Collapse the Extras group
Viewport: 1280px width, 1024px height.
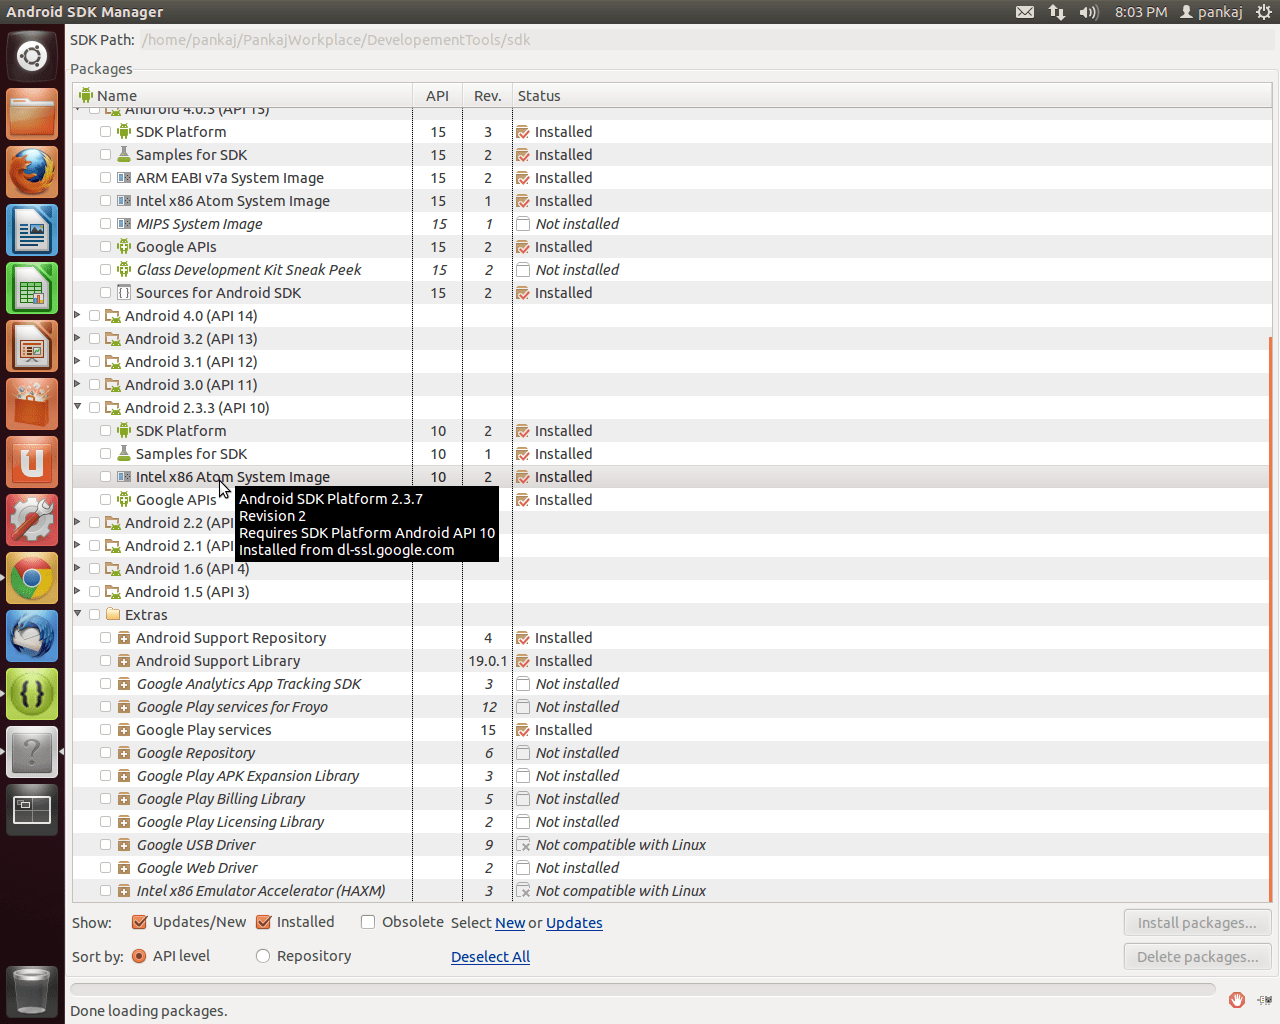coord(78,614)
